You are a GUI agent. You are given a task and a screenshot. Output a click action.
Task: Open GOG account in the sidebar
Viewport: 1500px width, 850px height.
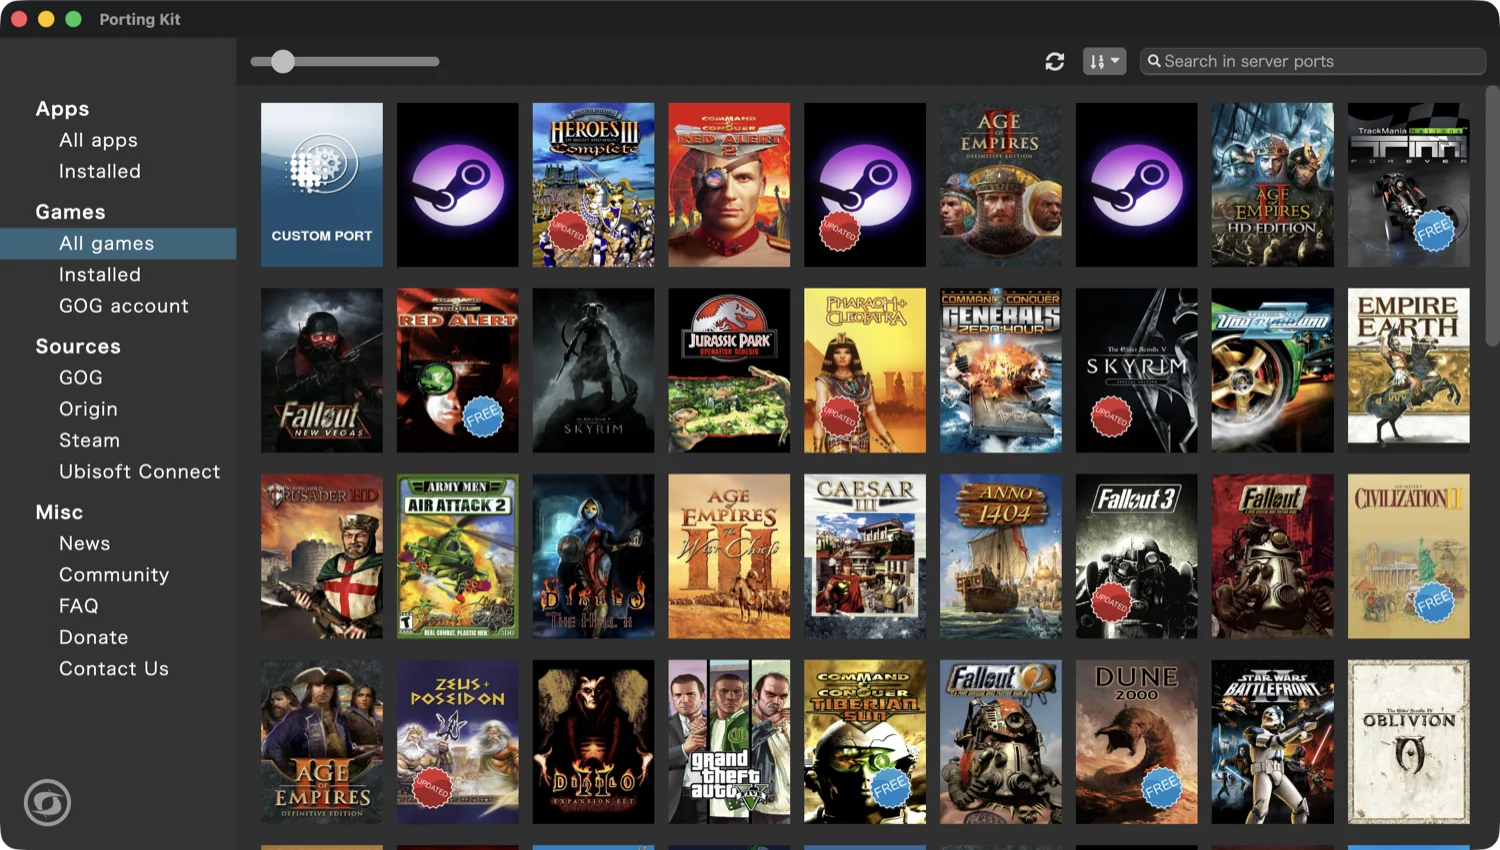coord(124,306)
